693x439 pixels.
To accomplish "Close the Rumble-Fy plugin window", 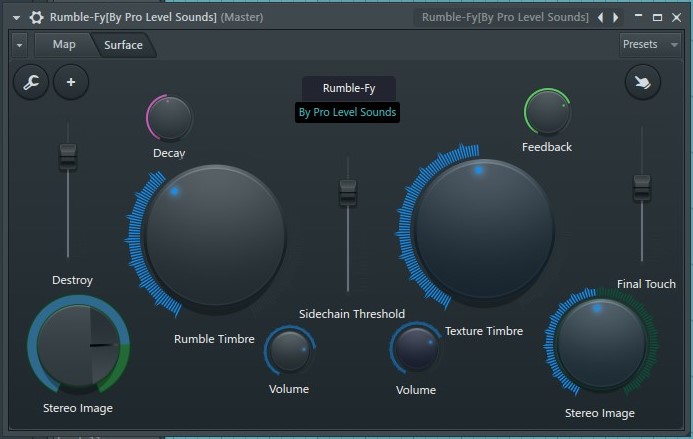I will (x=676, y=17).
